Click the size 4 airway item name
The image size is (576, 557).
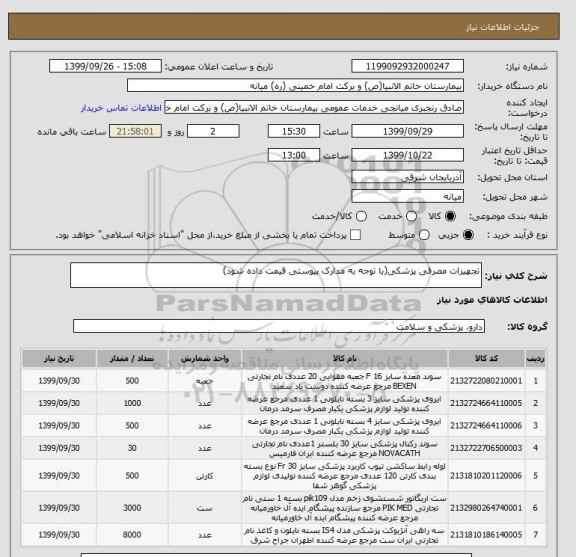[345, 426]
